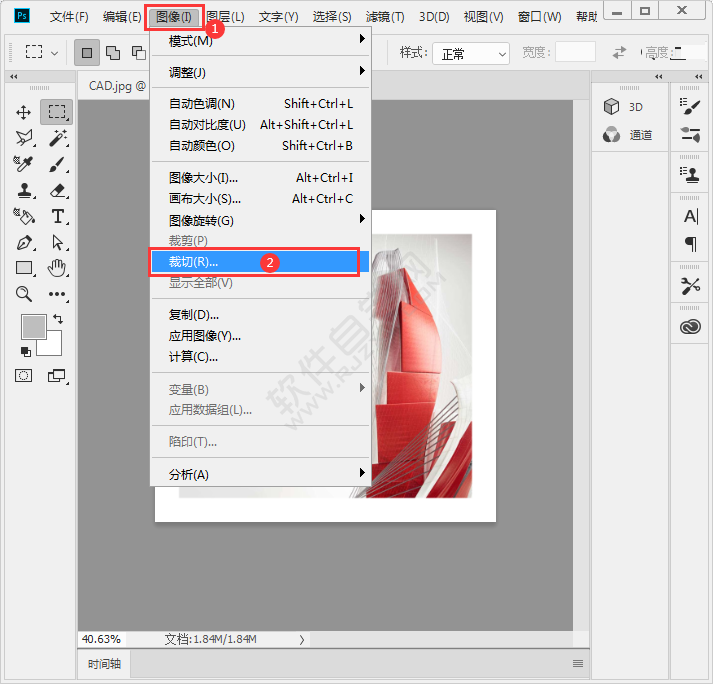Select the Rectangular Marquee tool in toolbox
The image size is (713, 684).
57,111
